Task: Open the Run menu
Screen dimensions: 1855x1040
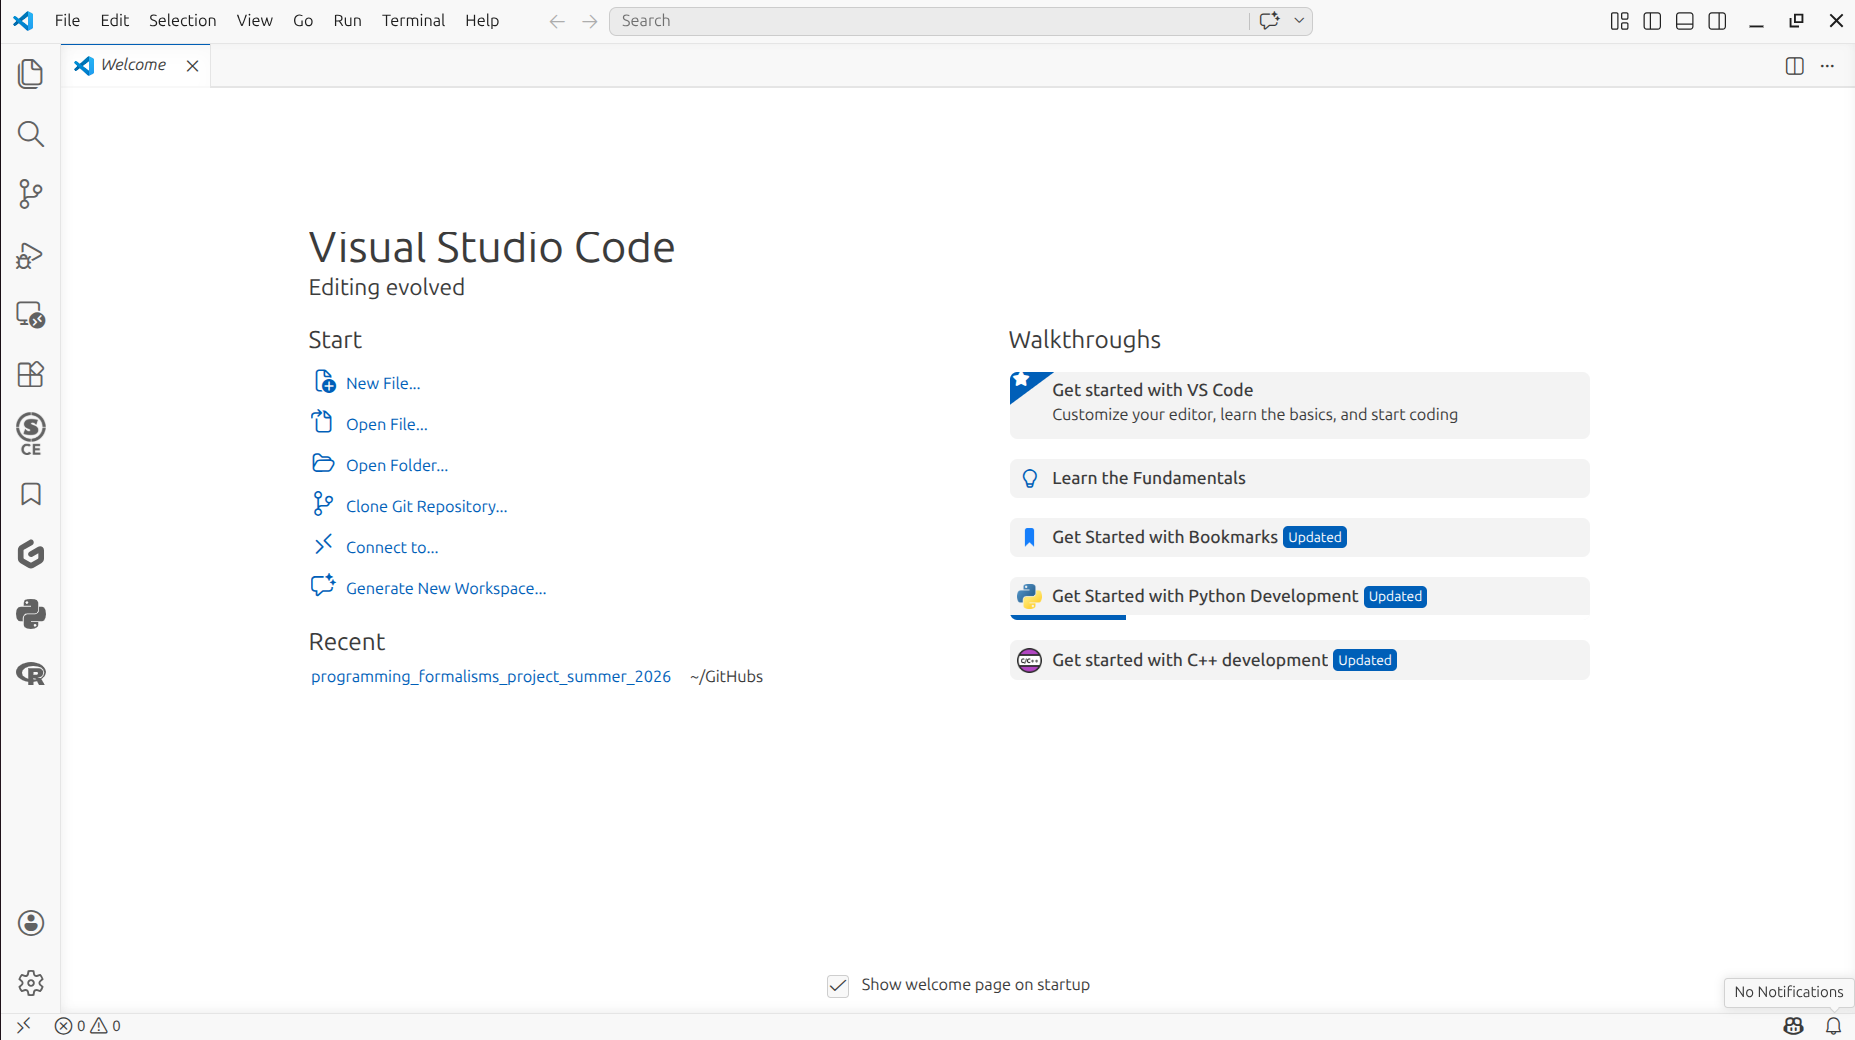Action: (x=347, y=21)
